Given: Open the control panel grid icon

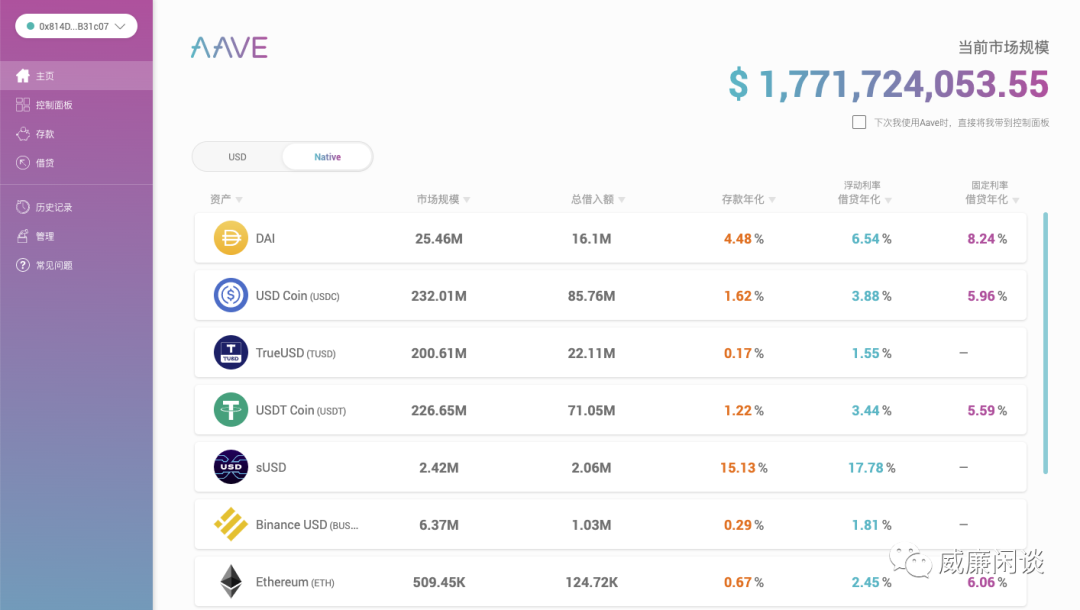Looking at the screenshot, I should [x=23, y=105].
